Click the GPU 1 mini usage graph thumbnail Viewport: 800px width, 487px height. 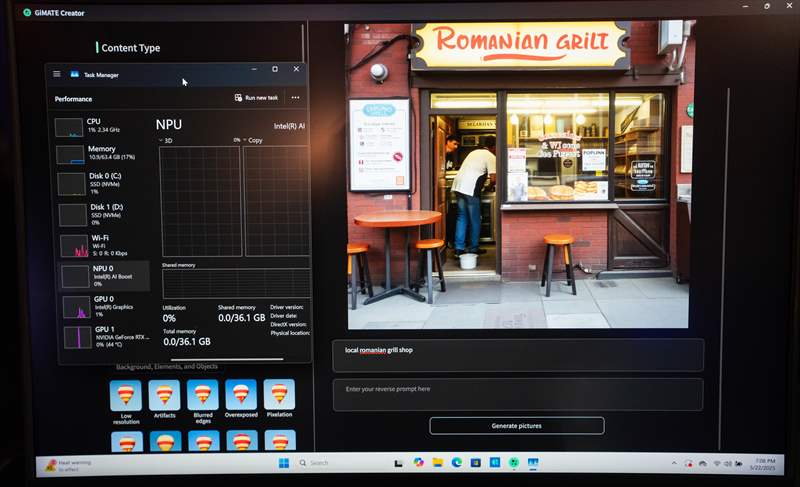tap(78, 338)
